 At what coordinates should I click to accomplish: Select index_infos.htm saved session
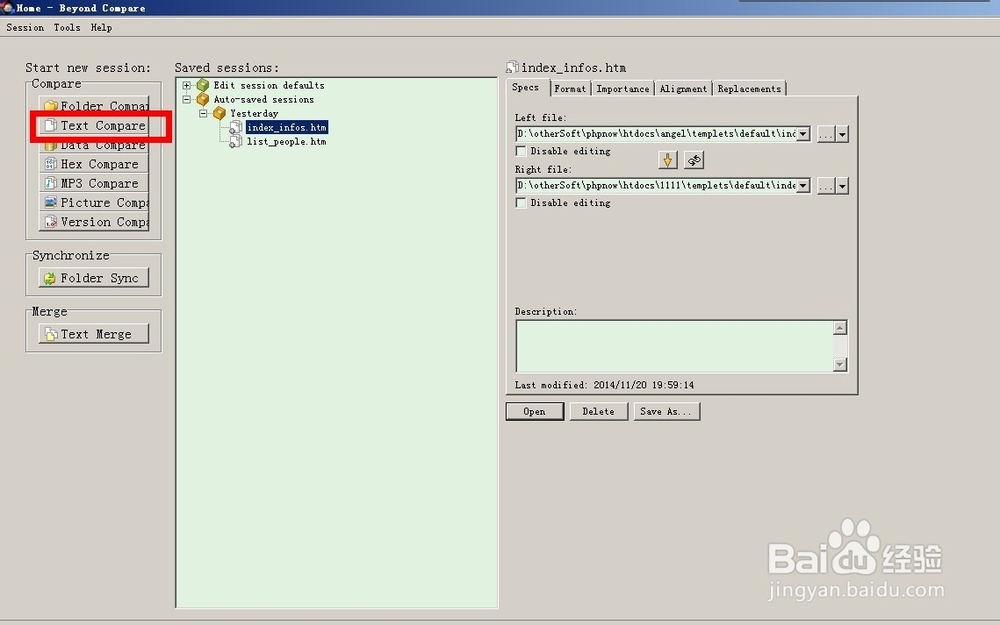(287, 128)
